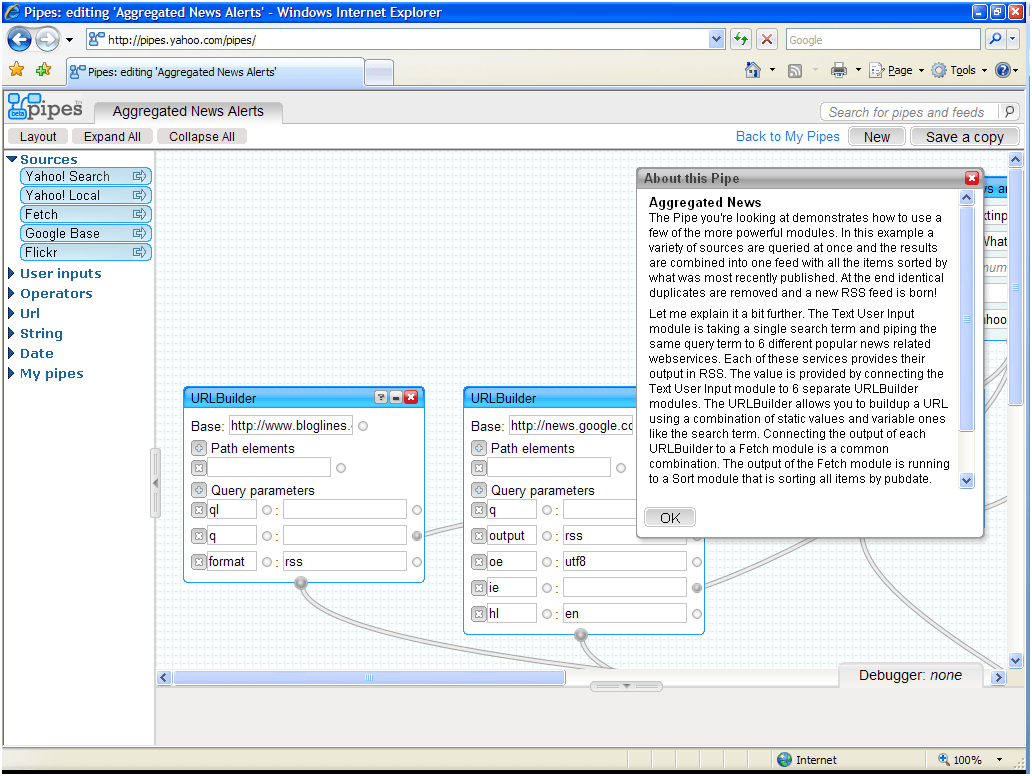
Task: Close the bloglines URLBuilder module
Action: [411, 398]
